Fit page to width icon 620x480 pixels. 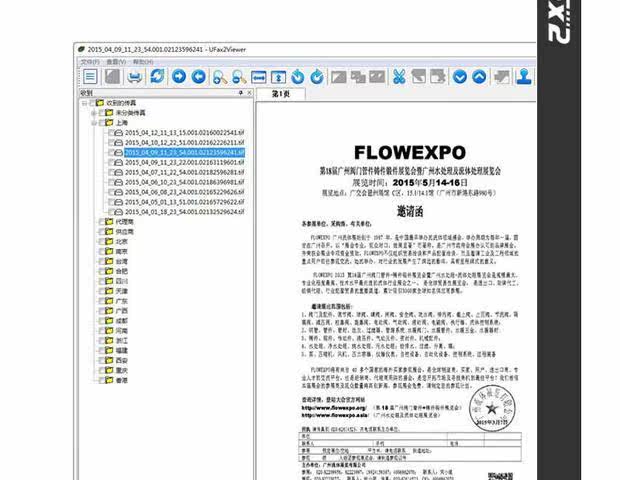(259, 77)
